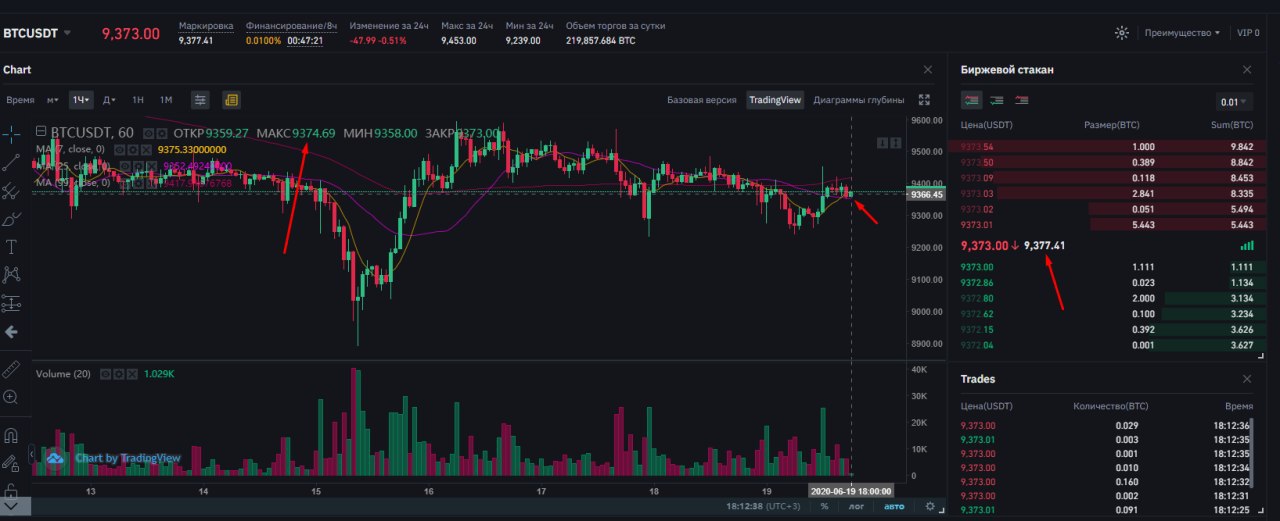The width and height of the screenshot is (1280, 521).
Task: Open chart settings gear in bottom bar
Action: tap(930, 507)
